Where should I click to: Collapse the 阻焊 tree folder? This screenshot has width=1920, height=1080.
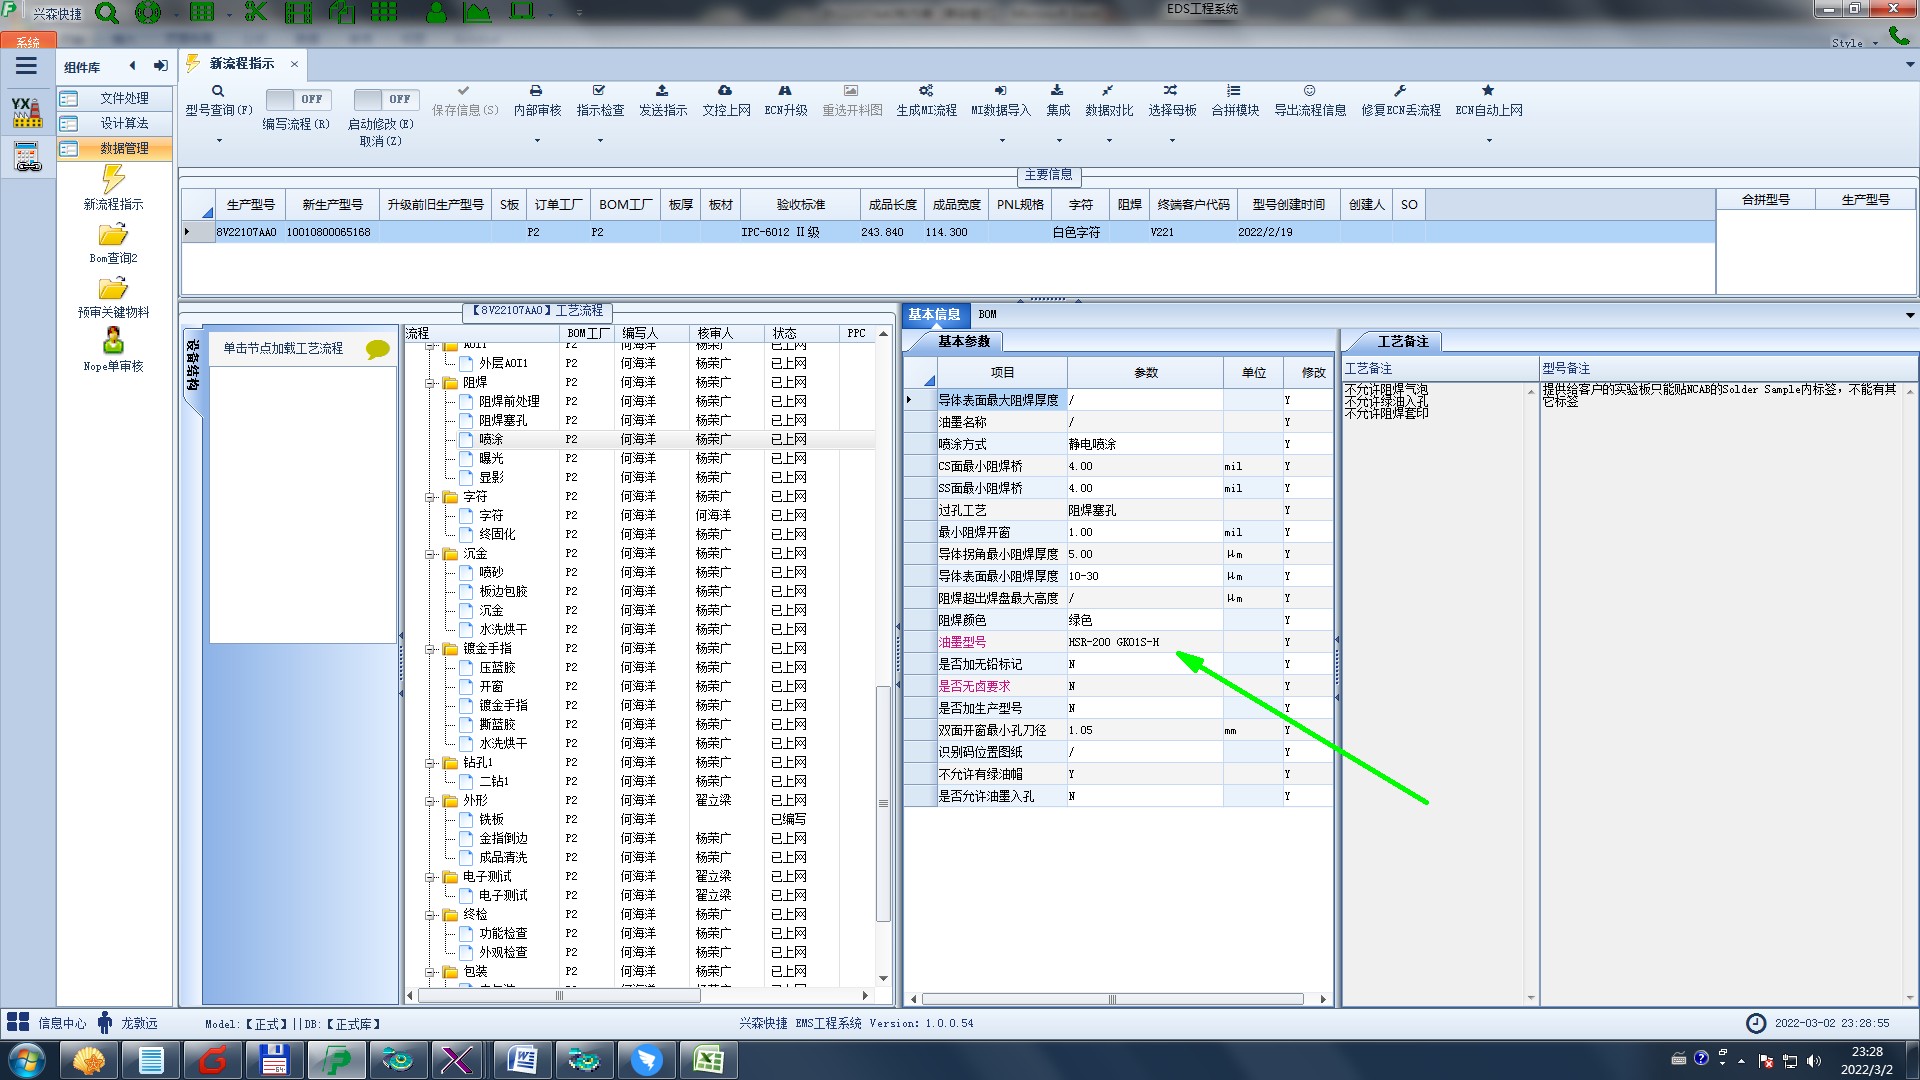[x=430, y=383]
